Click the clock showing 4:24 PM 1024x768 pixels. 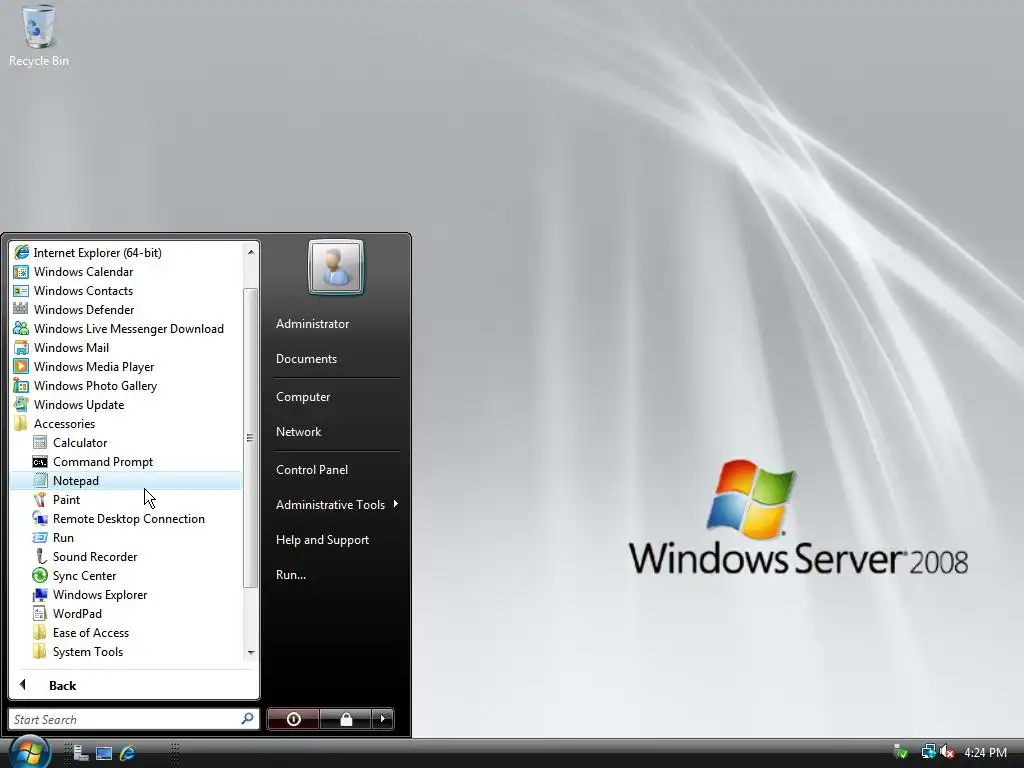(985, 752)
